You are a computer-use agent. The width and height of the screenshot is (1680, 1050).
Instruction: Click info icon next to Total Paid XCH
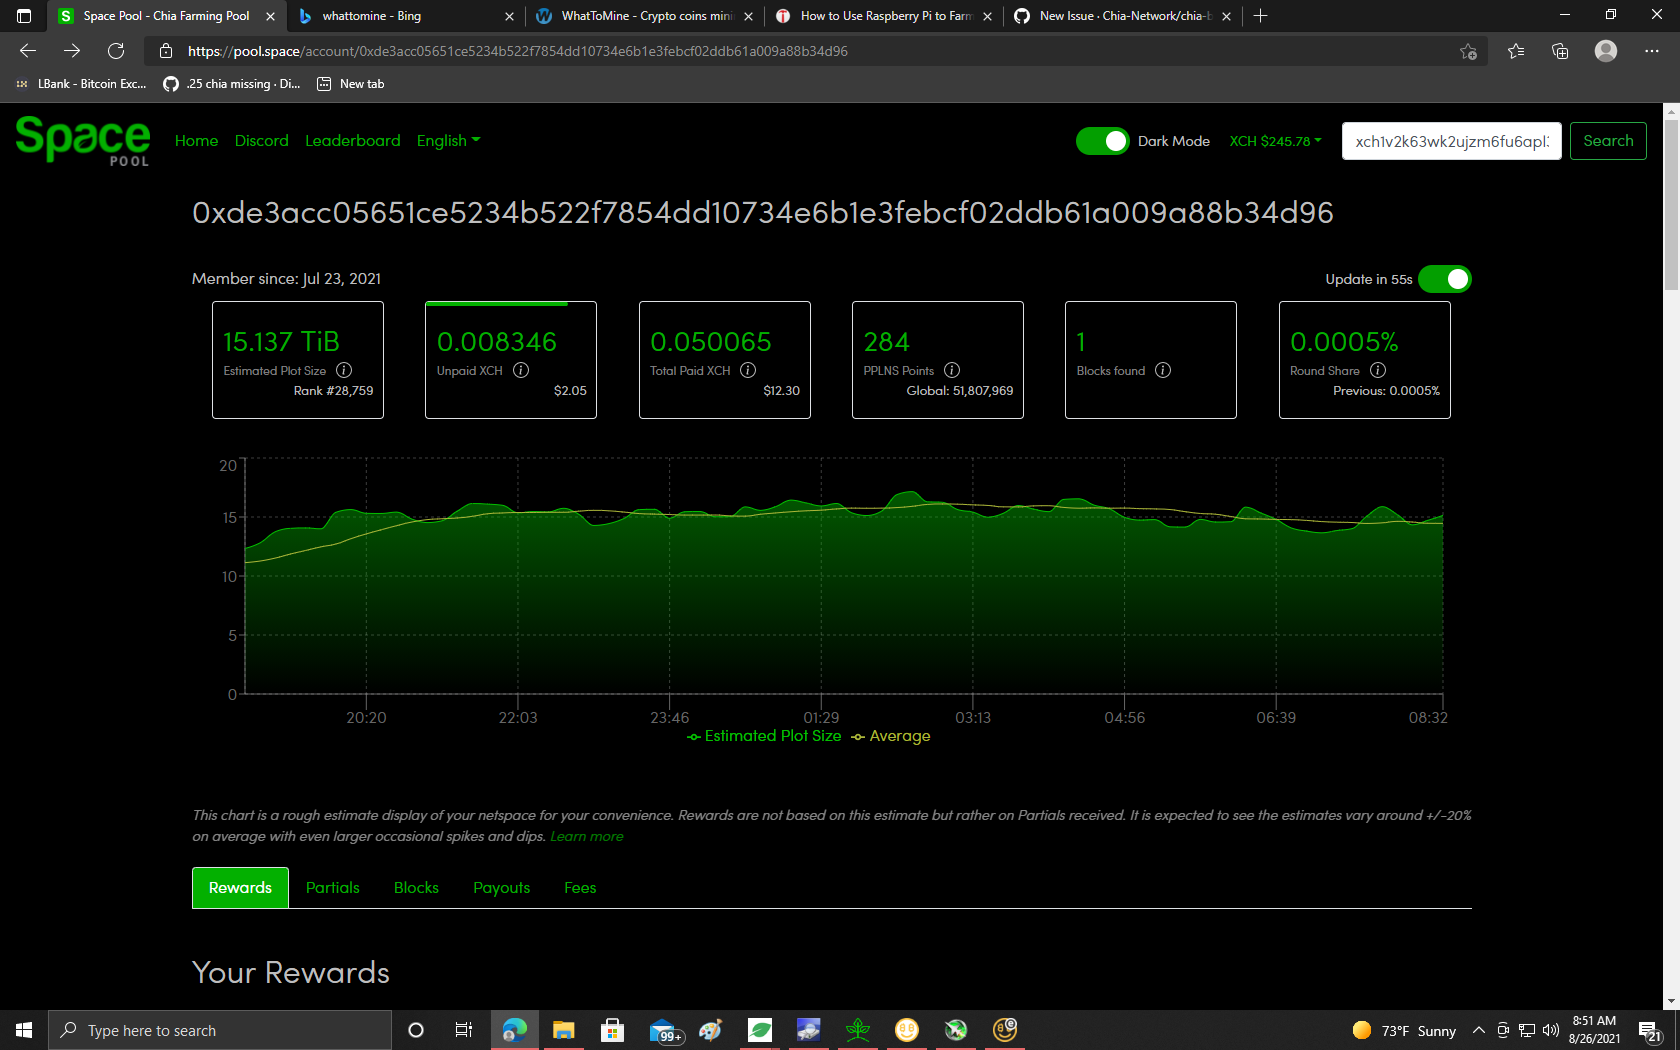748,370
